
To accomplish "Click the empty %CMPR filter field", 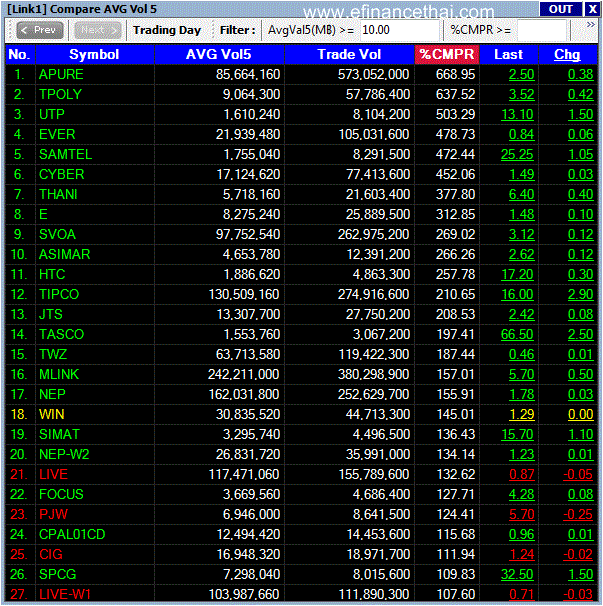I will point(542,30).
